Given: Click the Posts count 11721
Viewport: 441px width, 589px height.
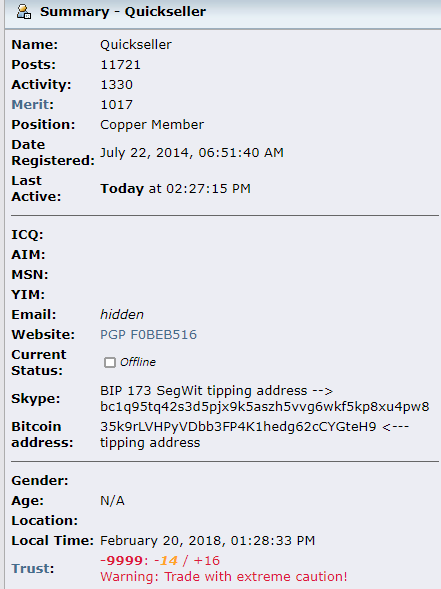Looking at the screenshot, I should click(x=120, y=65).
